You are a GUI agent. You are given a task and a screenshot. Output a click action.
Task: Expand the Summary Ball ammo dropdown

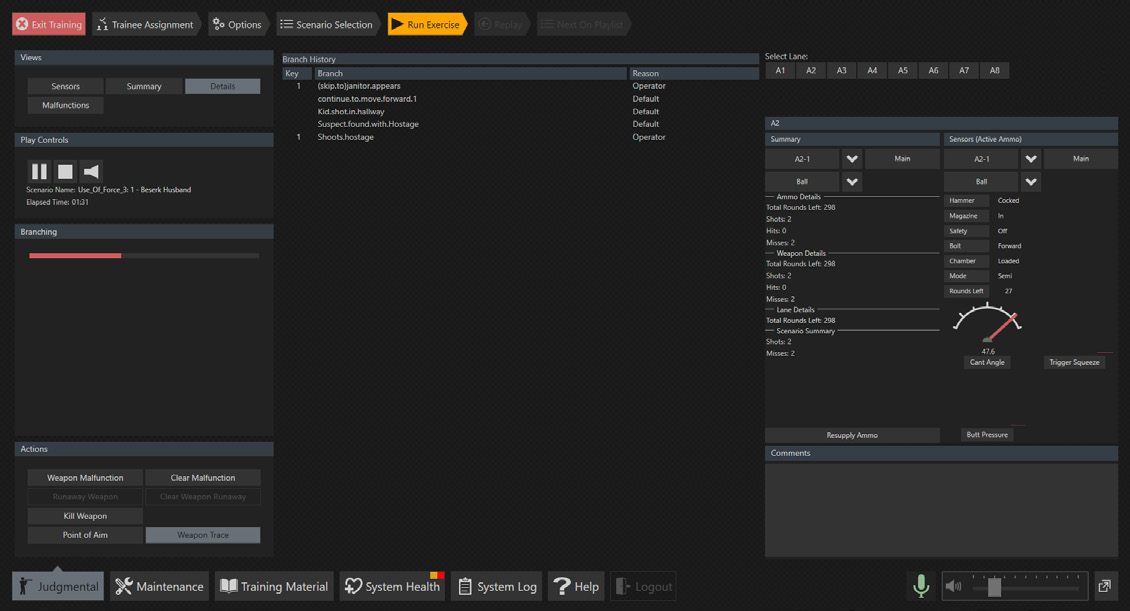pos(852,182)
